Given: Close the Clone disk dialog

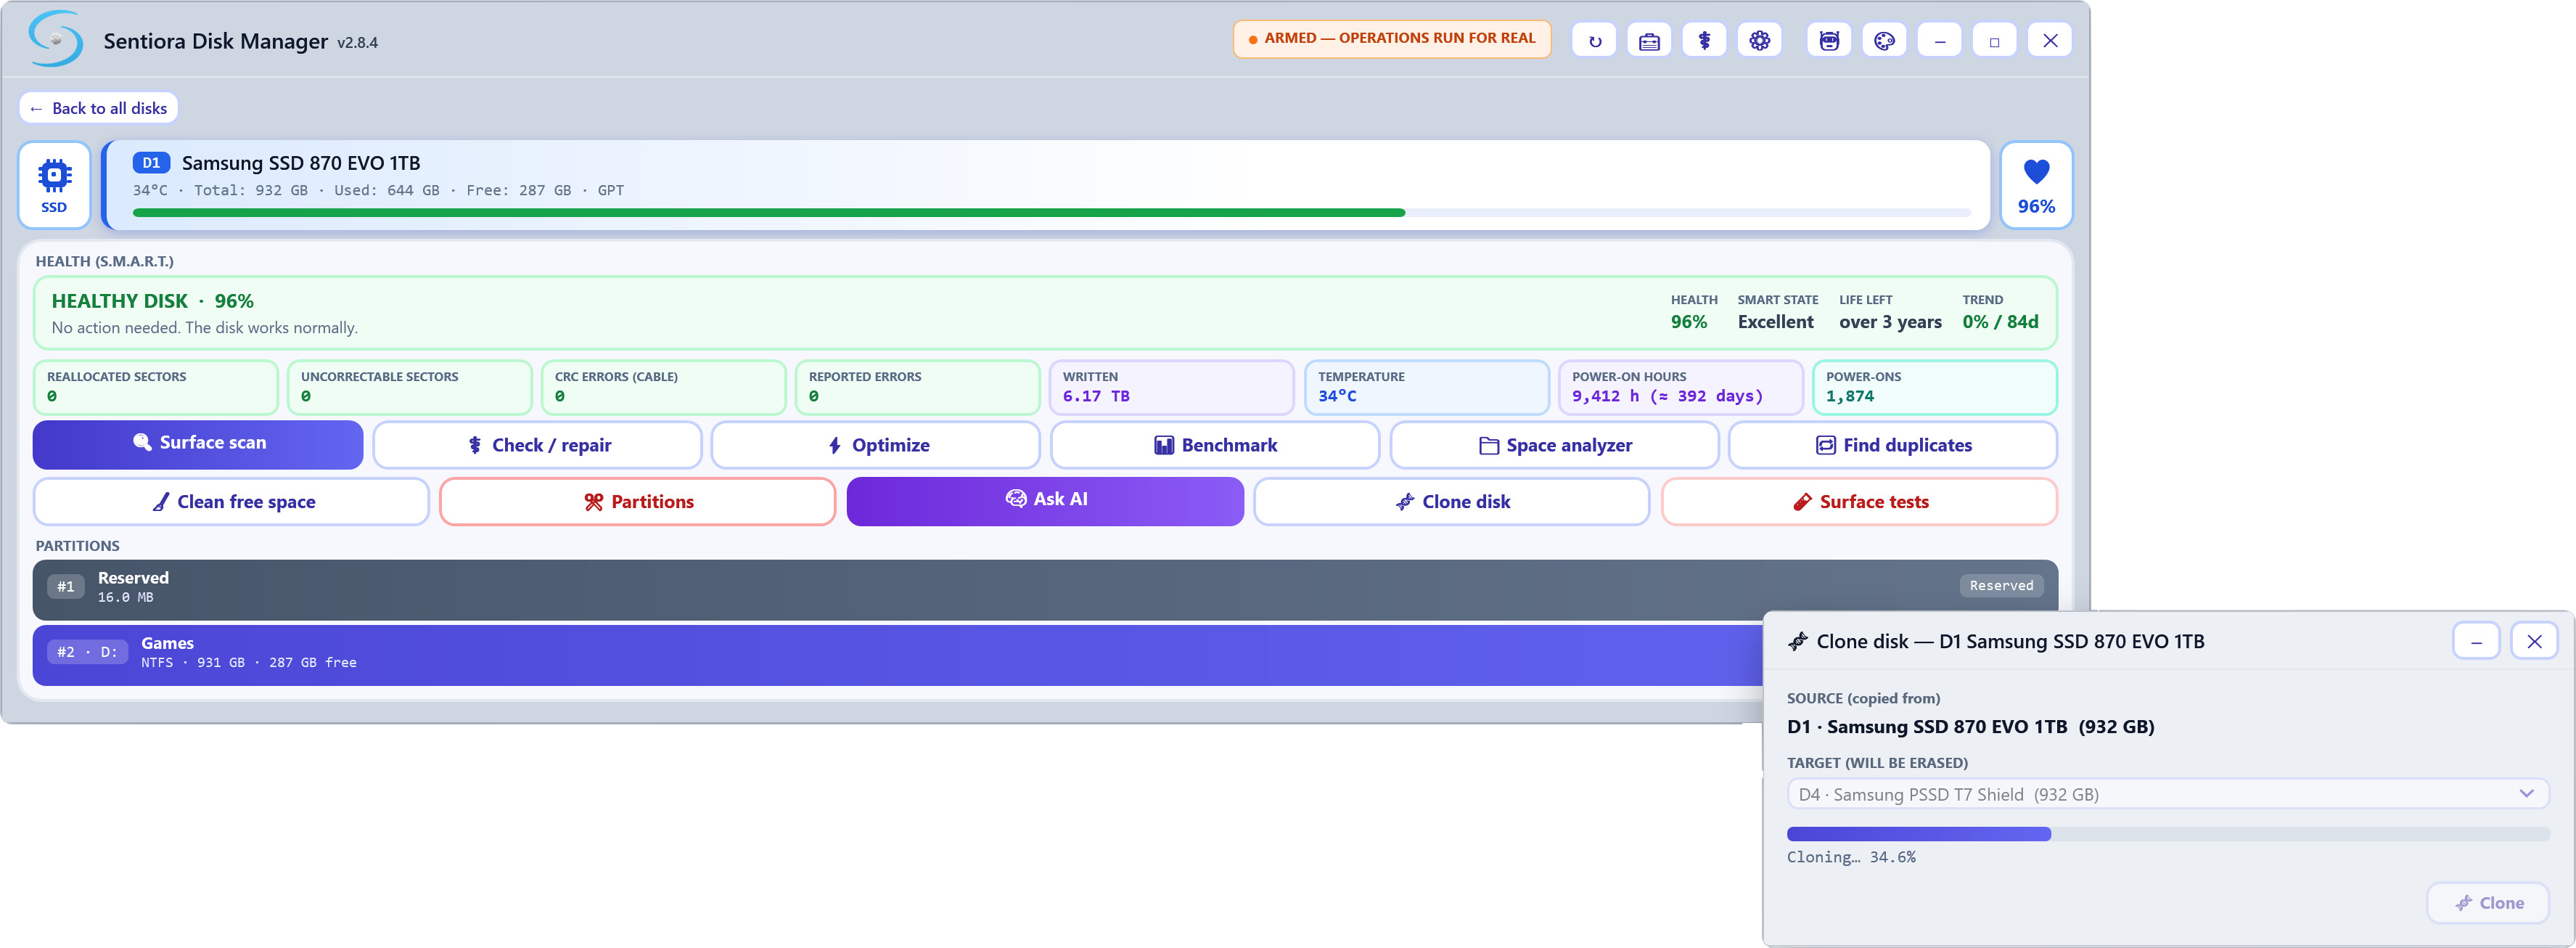Looking at the screenshot, I should click(2534, 641).
